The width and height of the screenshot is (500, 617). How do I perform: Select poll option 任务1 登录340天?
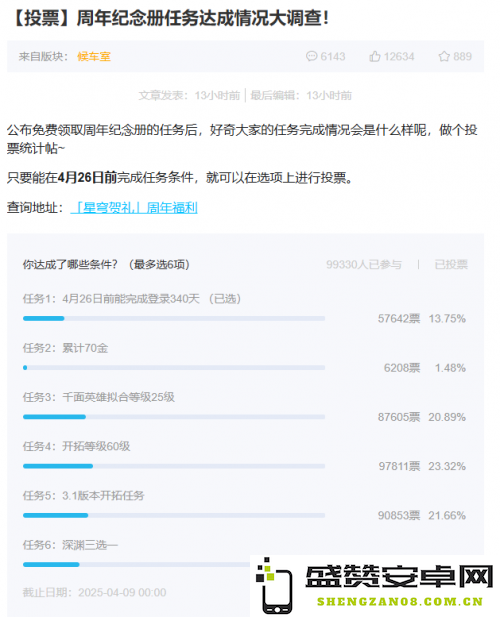point(132,299)
